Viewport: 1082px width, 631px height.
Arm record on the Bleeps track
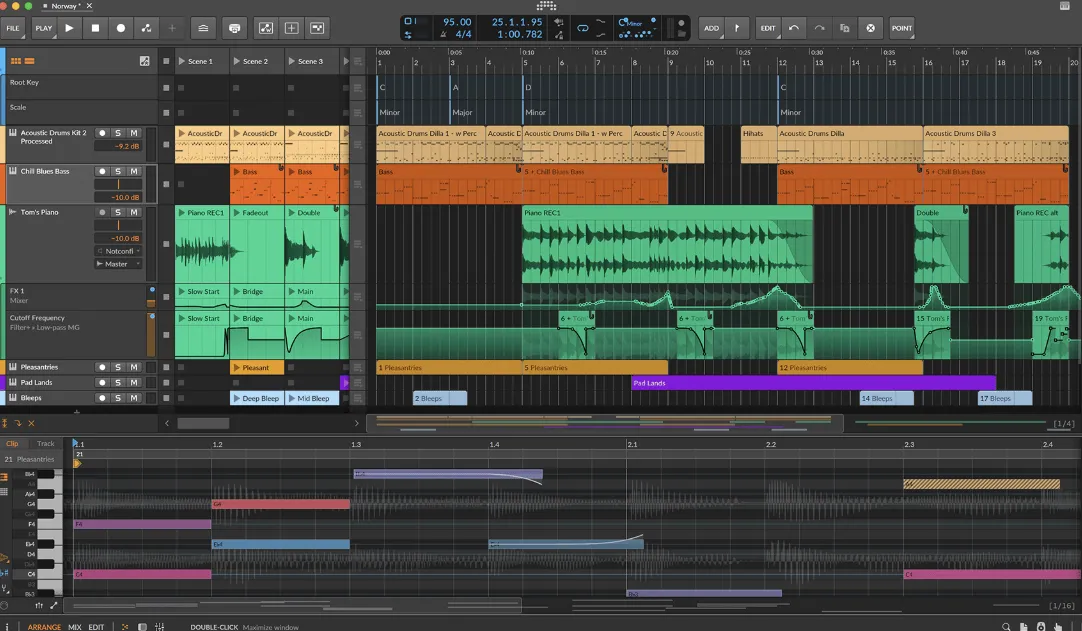(102, 398)
